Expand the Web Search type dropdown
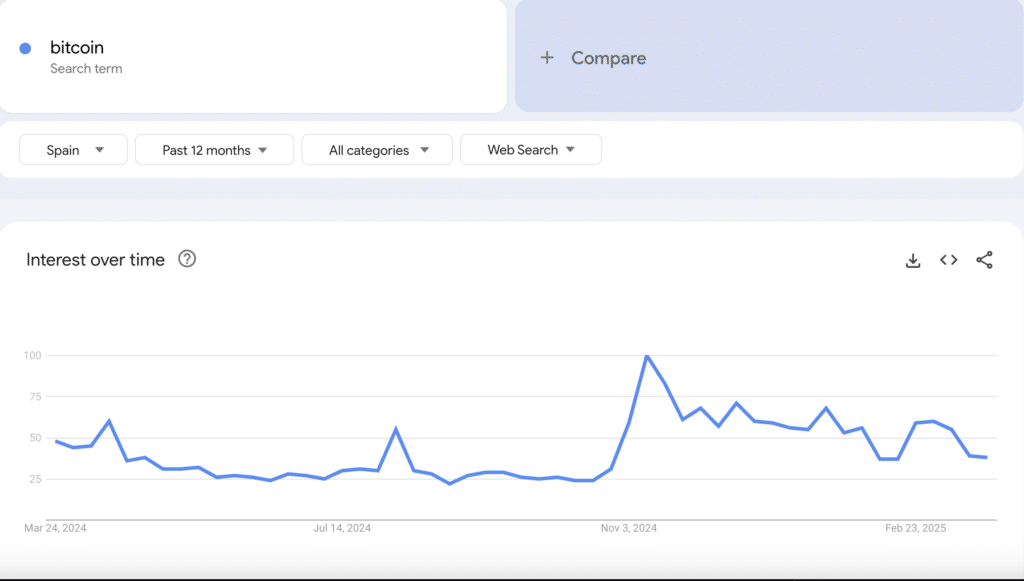 (530, 150)
